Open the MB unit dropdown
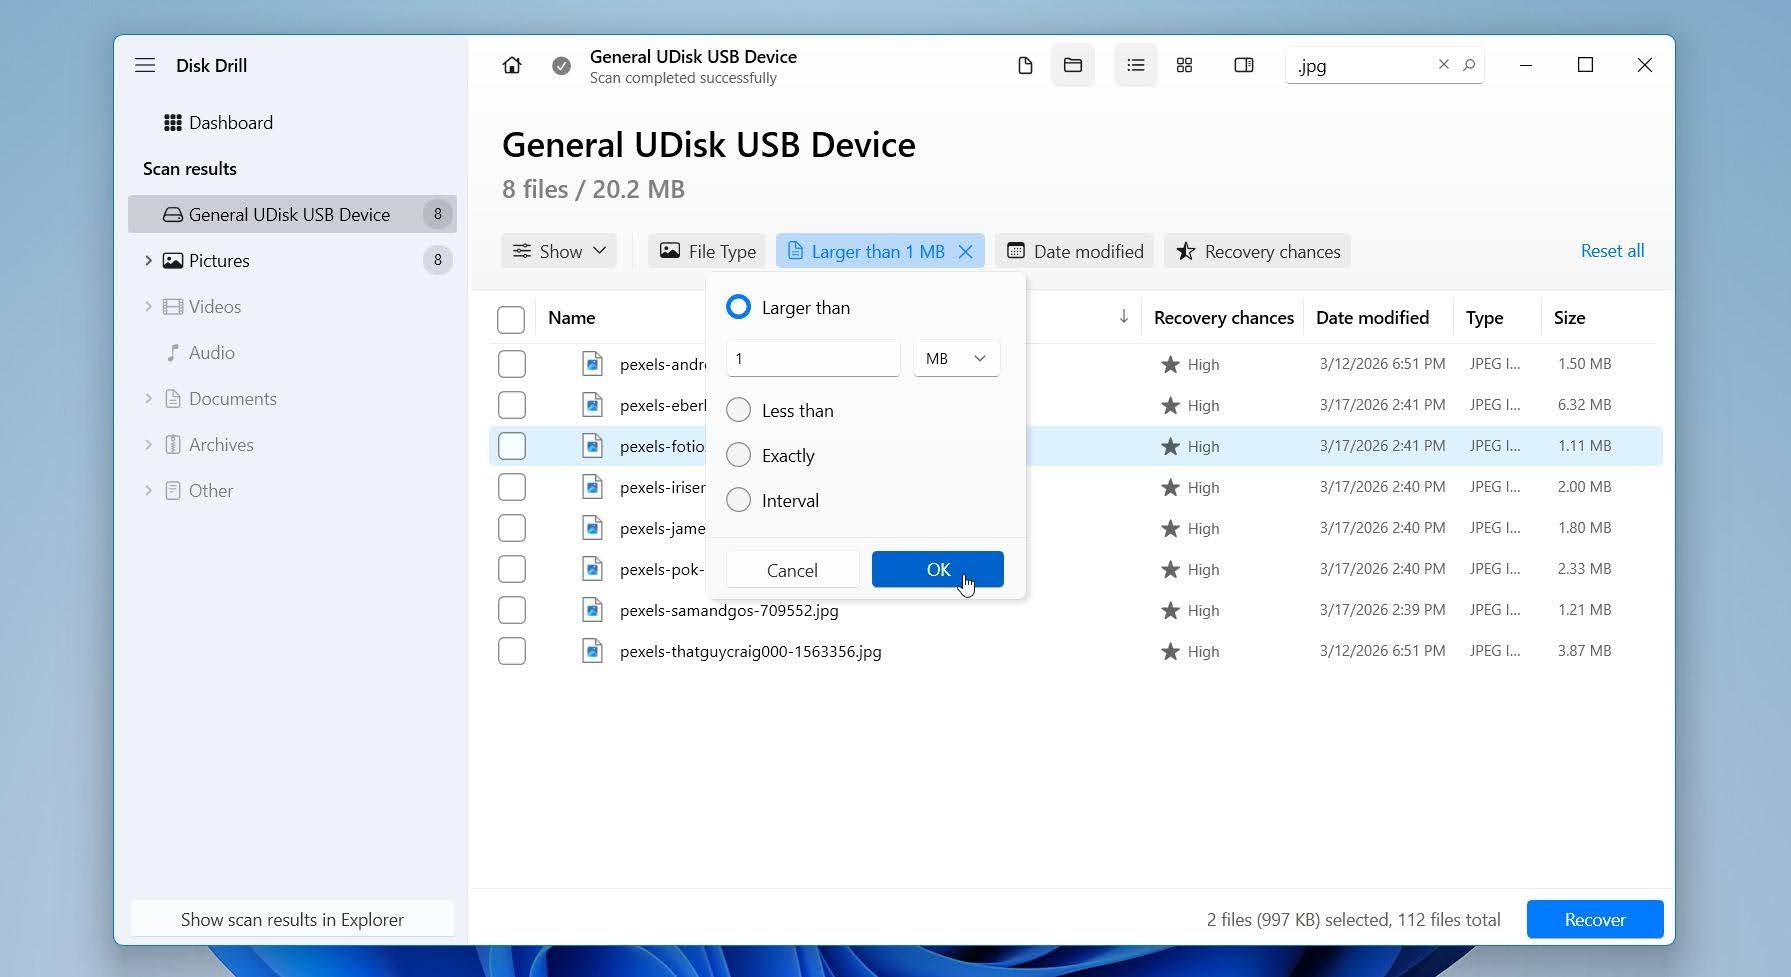 (957, 358)
